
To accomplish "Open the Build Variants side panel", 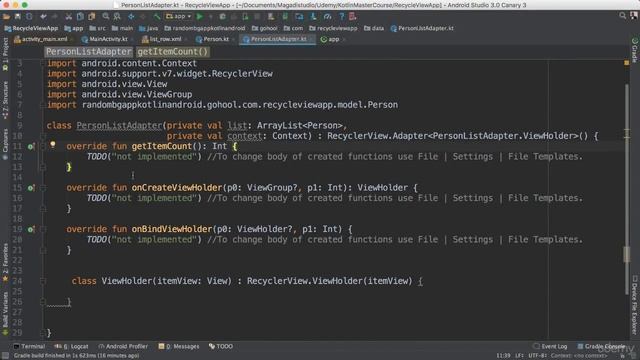I will (x=5, y=313).
